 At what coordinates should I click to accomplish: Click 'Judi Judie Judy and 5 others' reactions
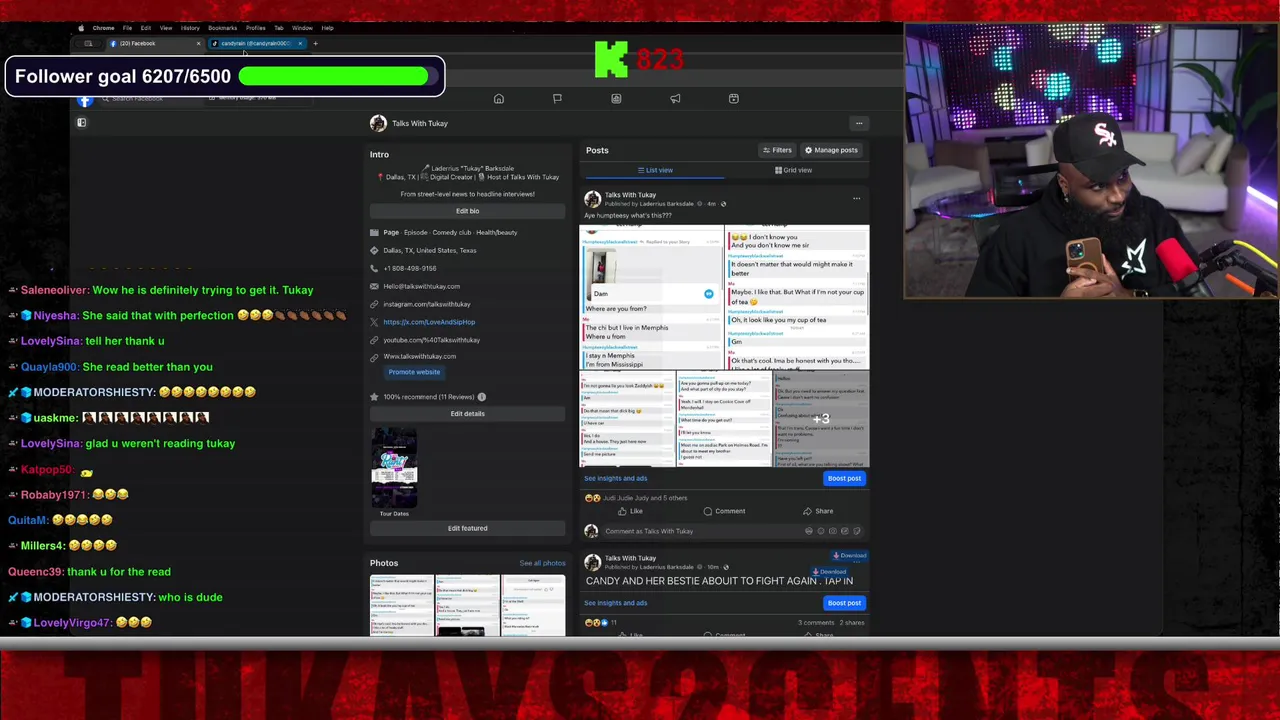pos(644,498)
